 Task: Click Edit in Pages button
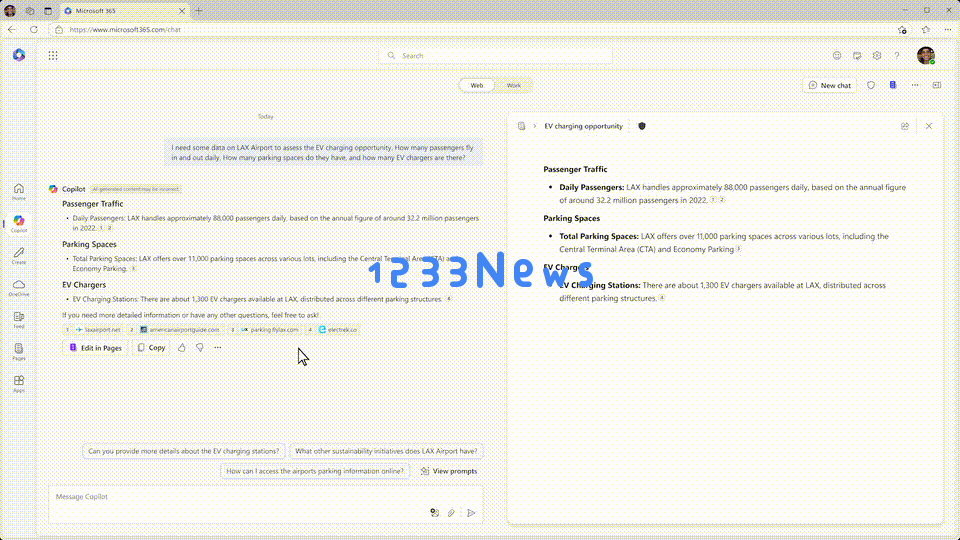[96, 348]
